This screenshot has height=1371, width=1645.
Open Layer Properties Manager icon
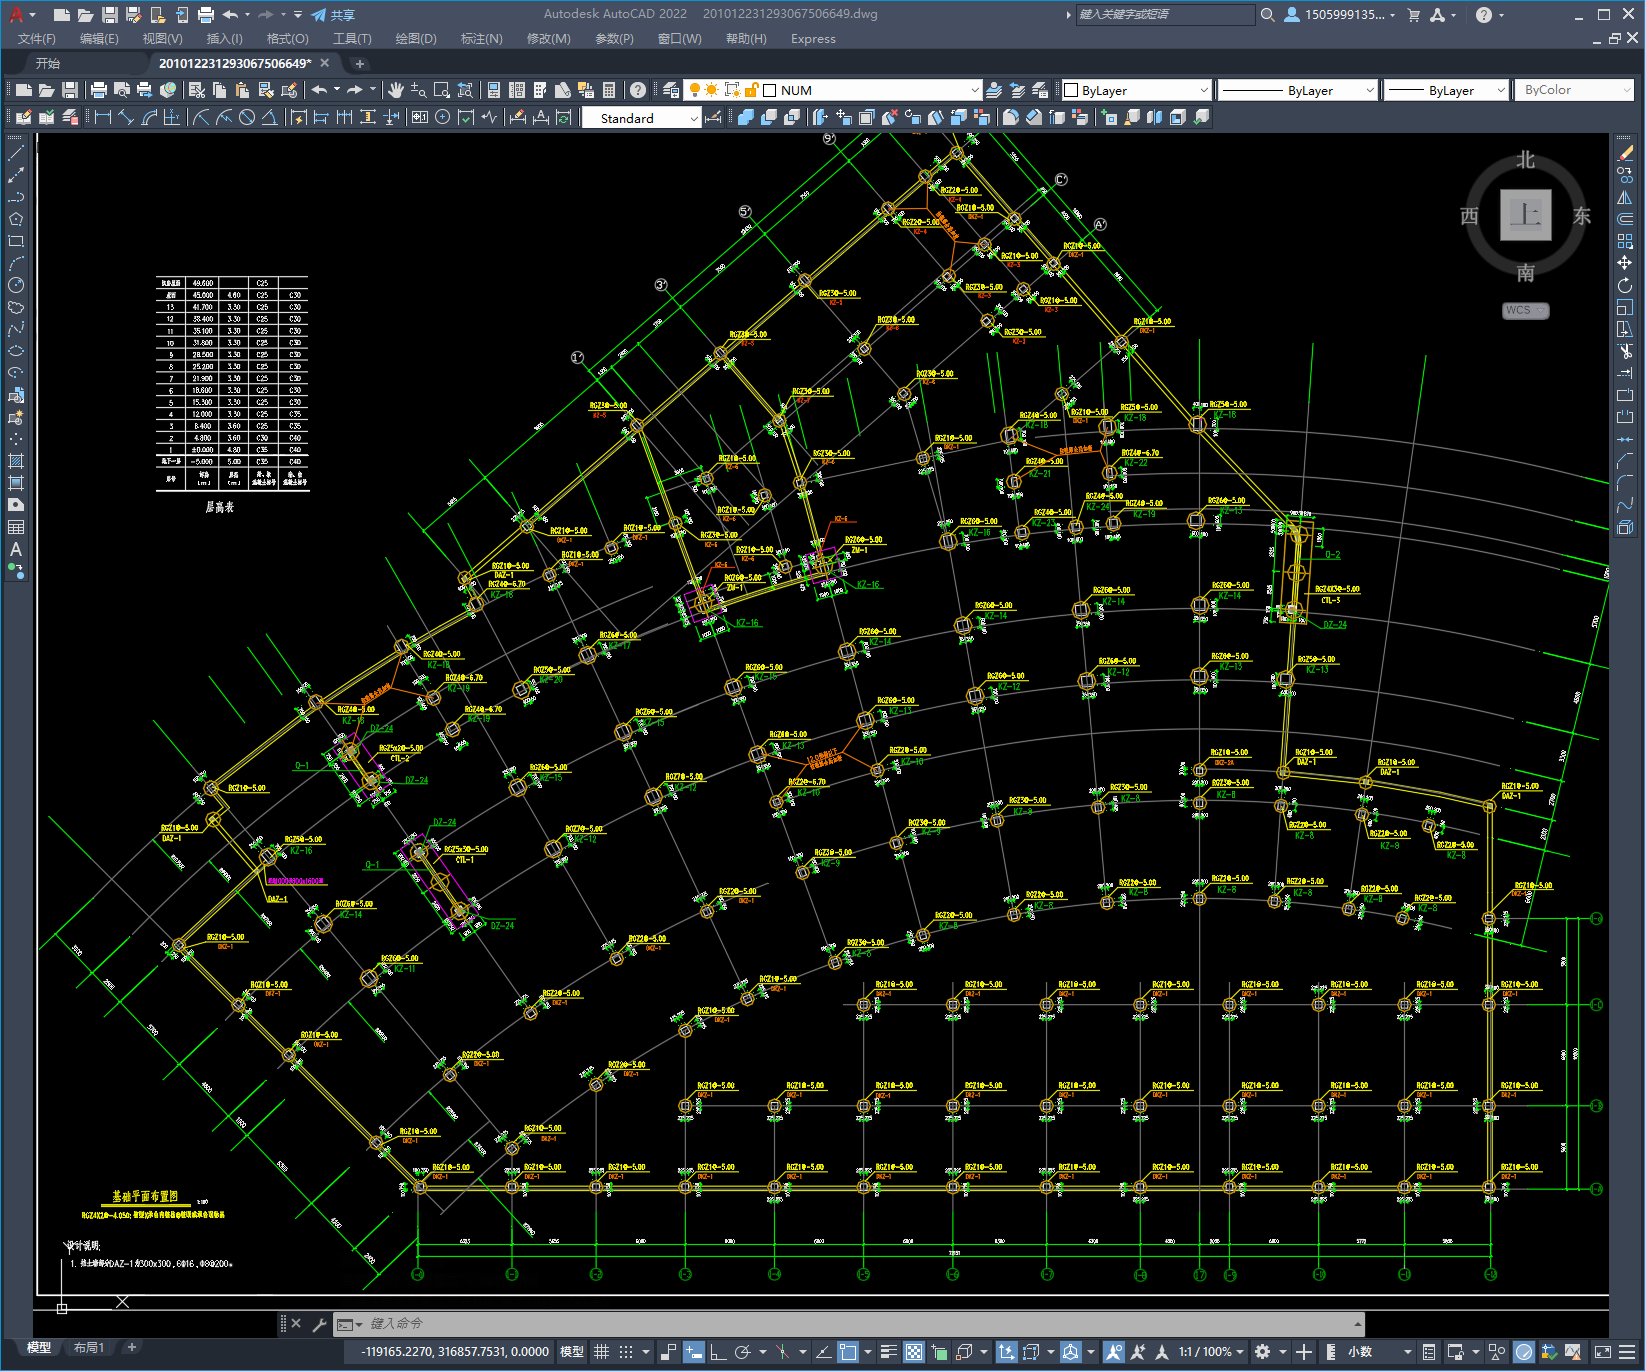[x=671, y=90]
